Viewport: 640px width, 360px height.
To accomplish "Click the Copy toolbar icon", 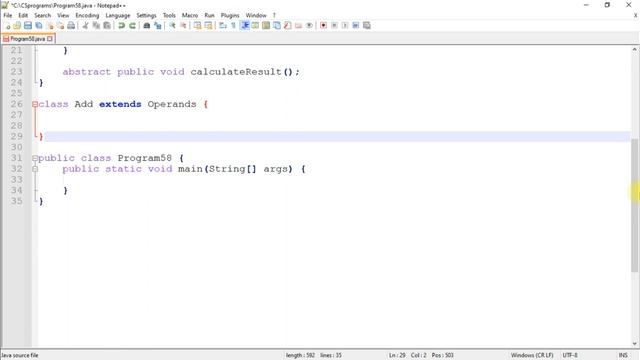I will pyautogui.click(x=96, y=26).
